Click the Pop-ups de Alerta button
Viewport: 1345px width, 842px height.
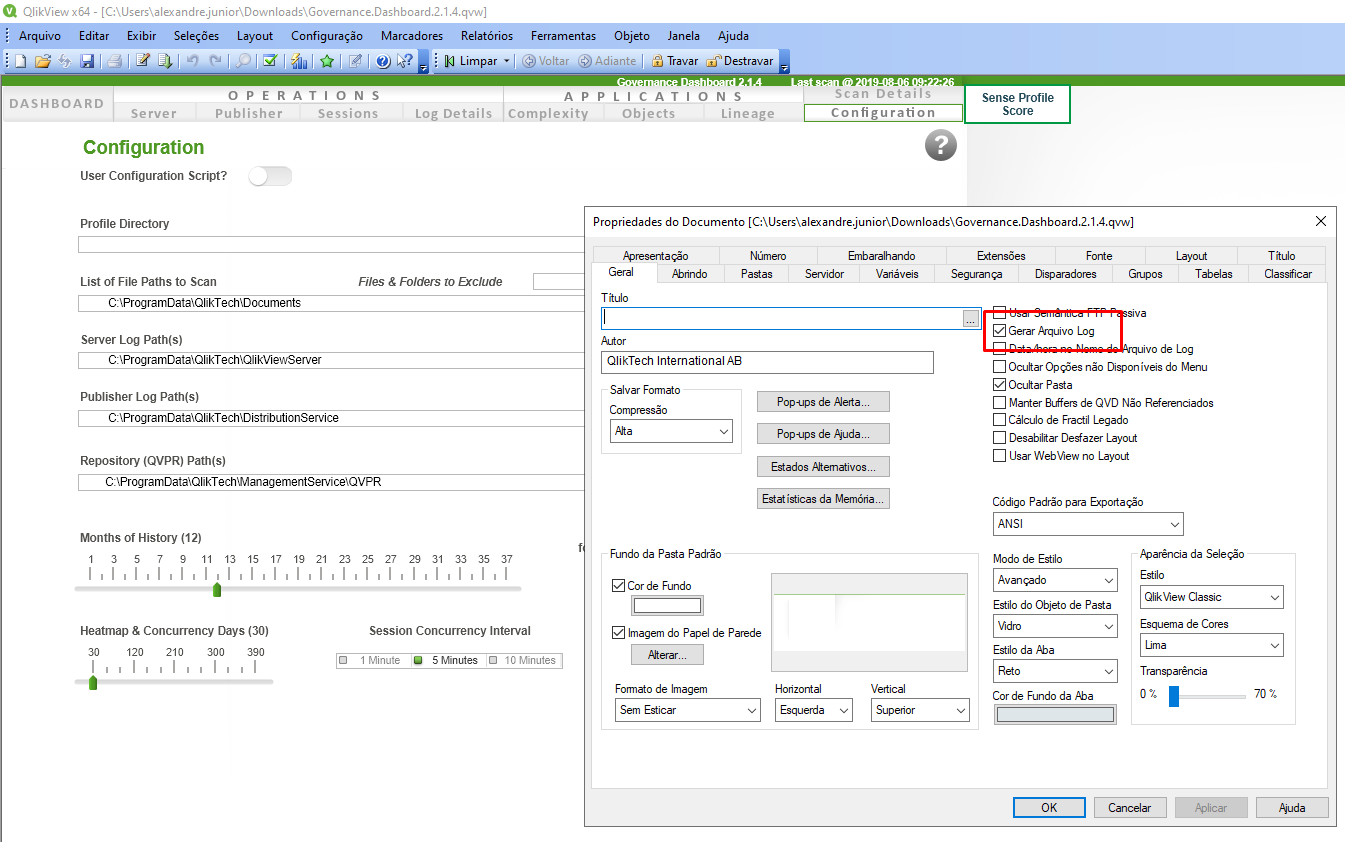pos(823,402)
